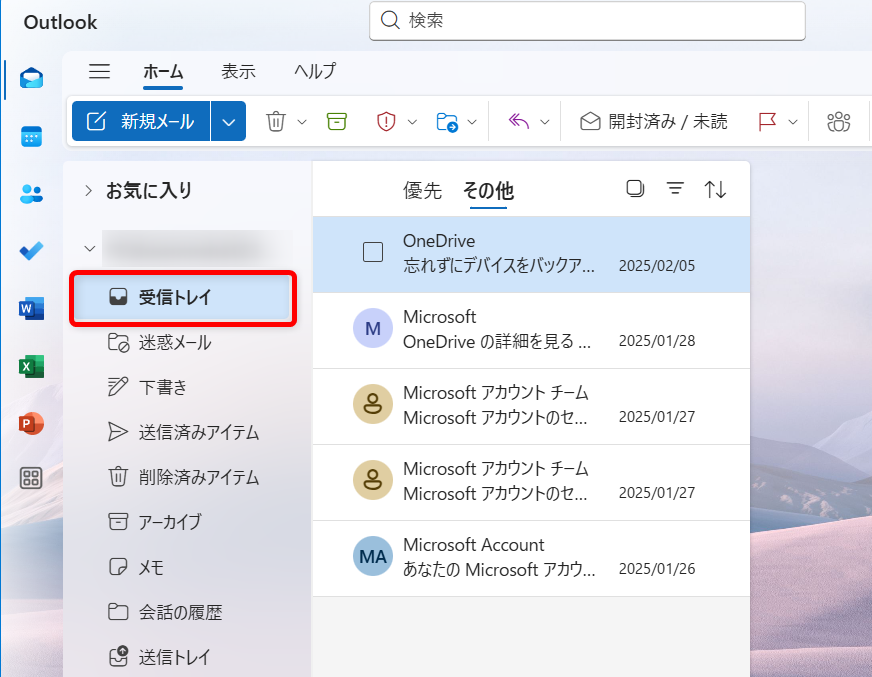
Task: Click the sort arrows icon
Action: coord(715,189)
